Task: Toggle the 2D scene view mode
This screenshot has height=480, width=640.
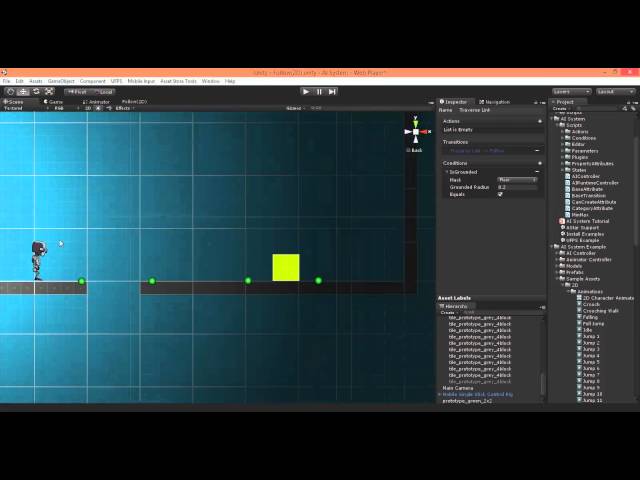Action: click(88, 108)
